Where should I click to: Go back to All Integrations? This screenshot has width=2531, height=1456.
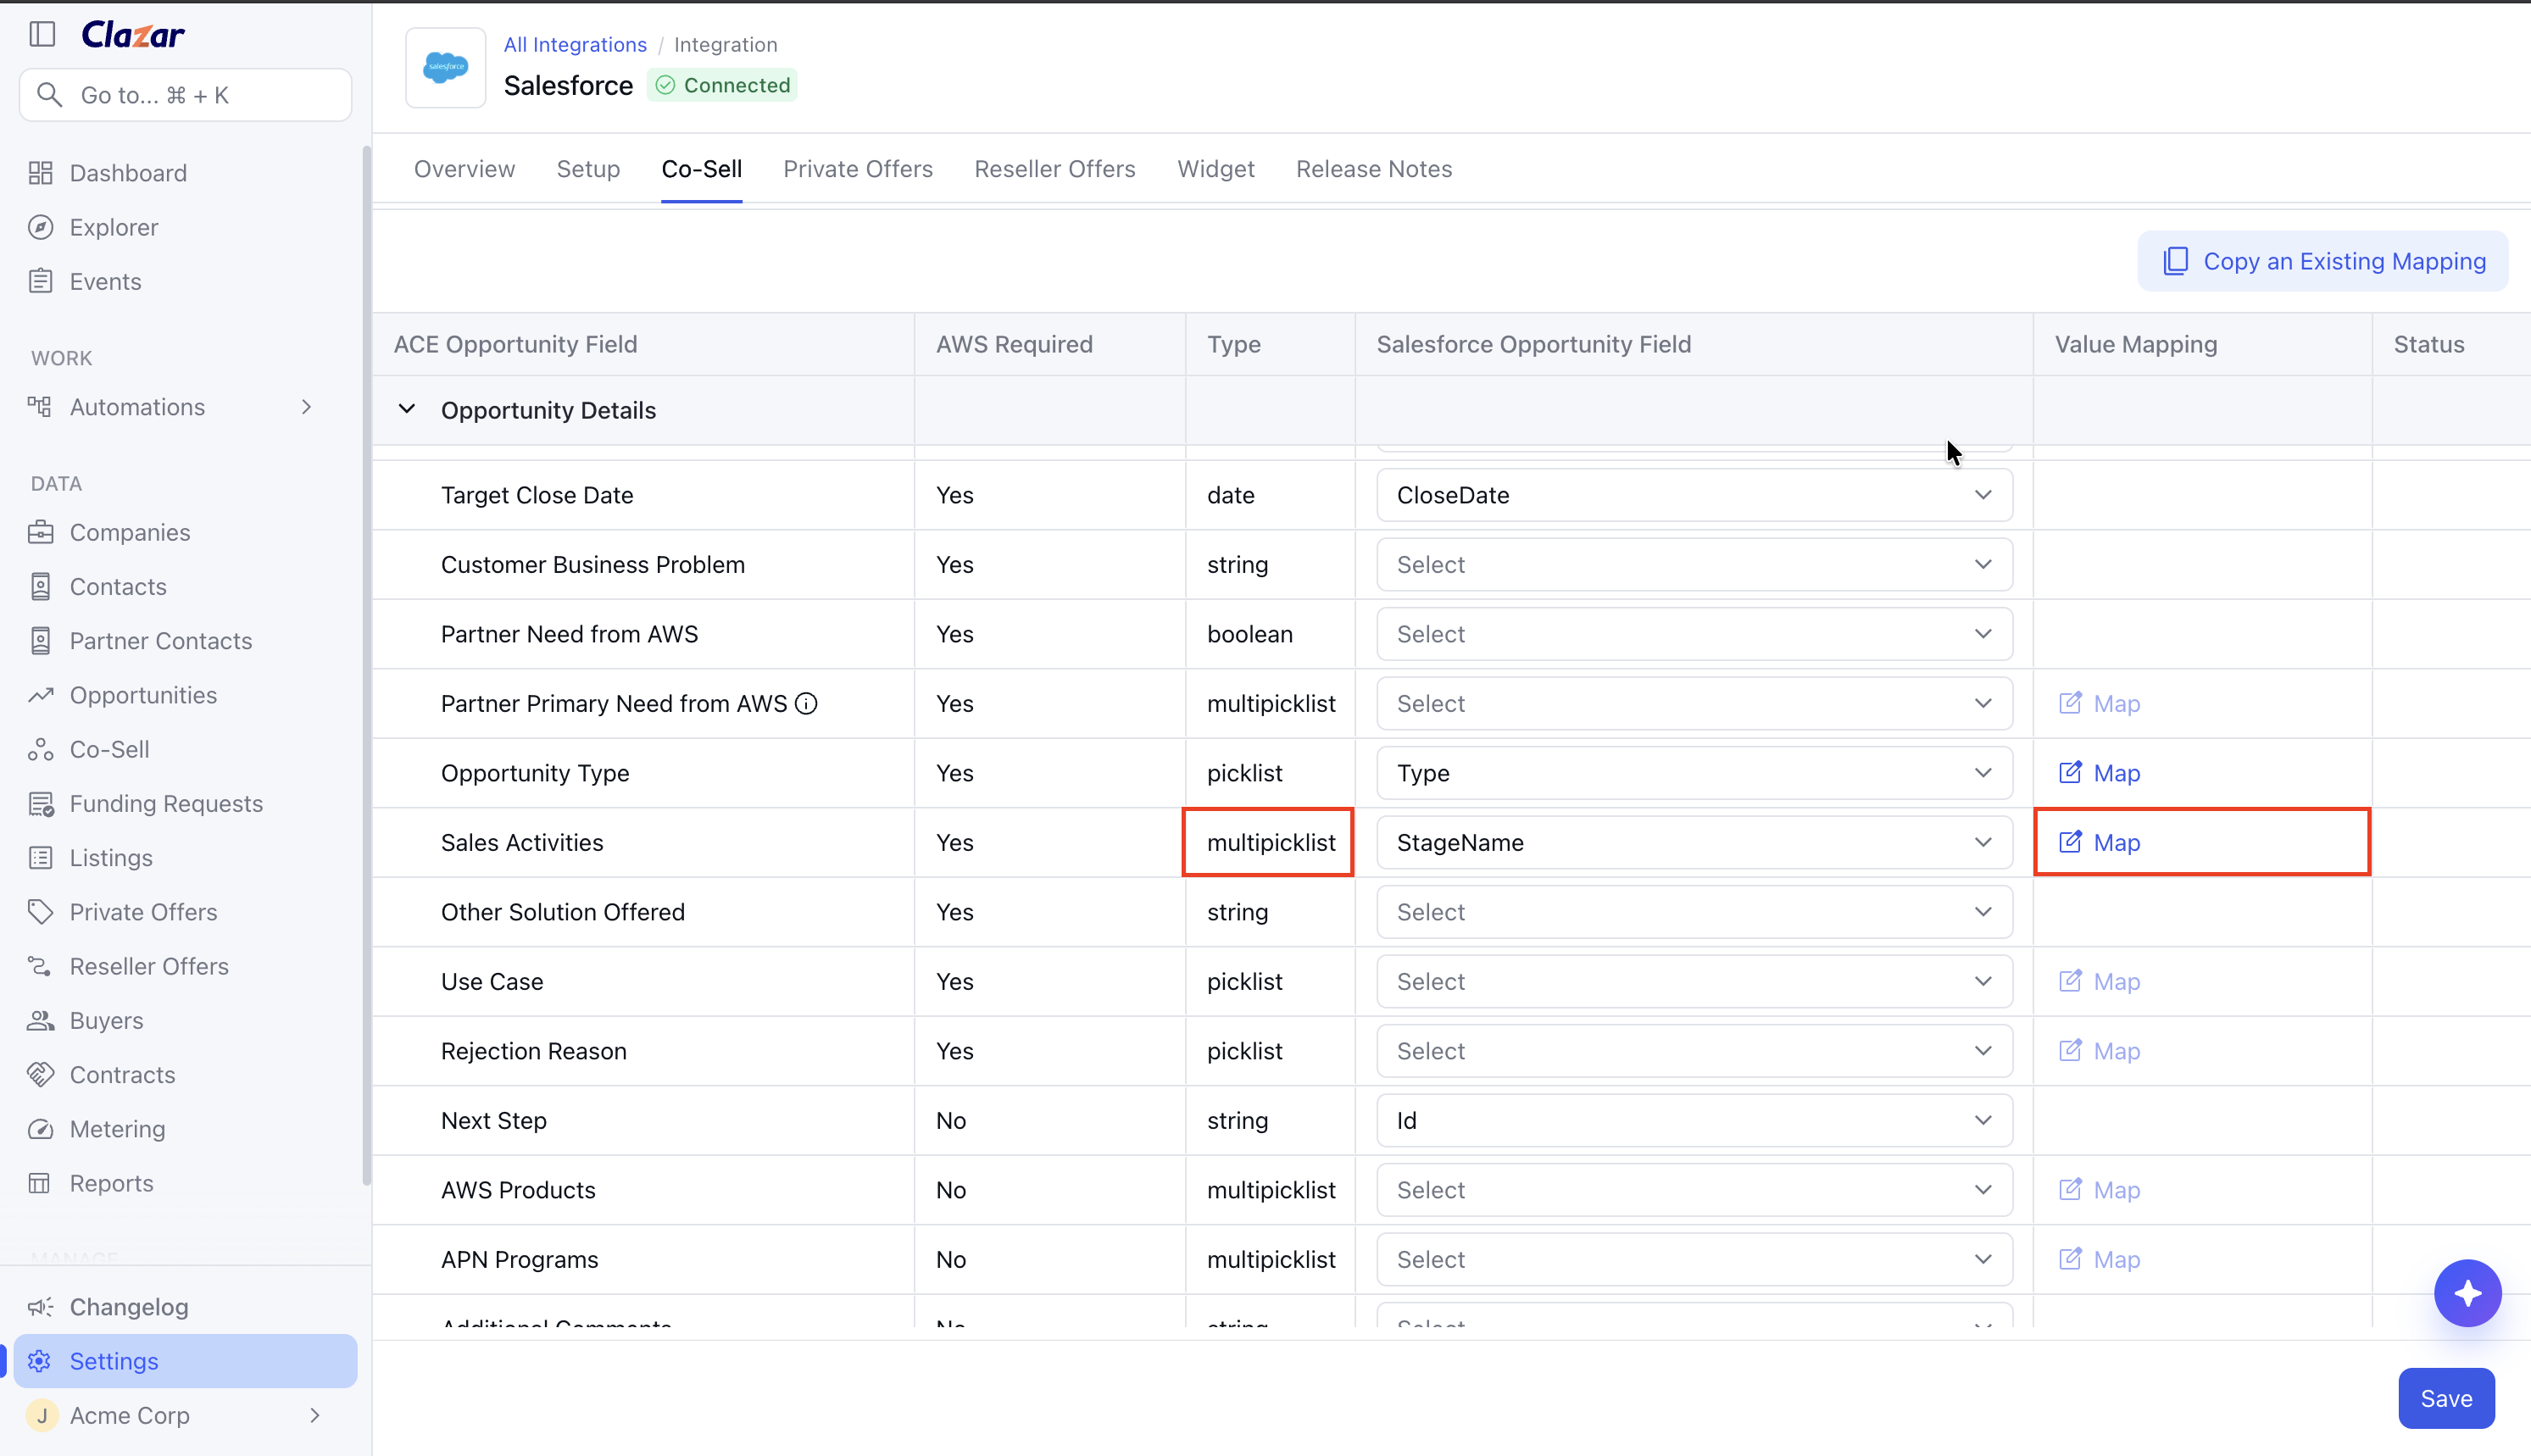coord(575,44)
